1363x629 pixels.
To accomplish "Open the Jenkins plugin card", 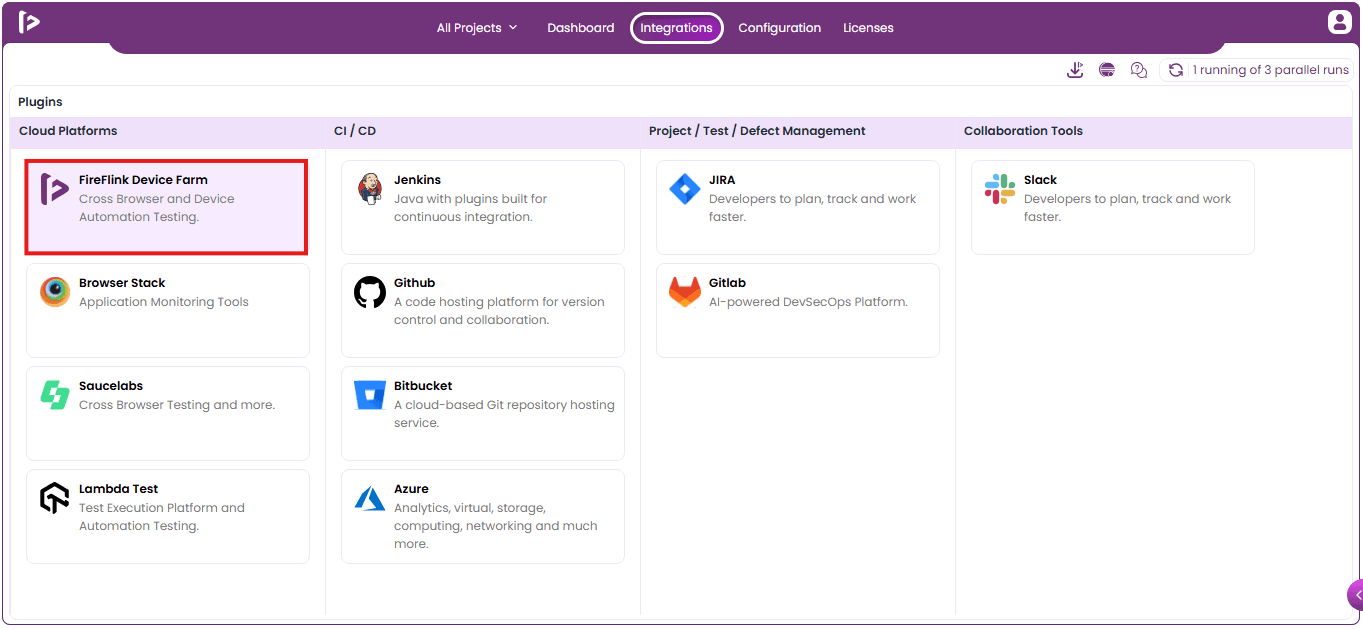I will (x=483, y=207).
